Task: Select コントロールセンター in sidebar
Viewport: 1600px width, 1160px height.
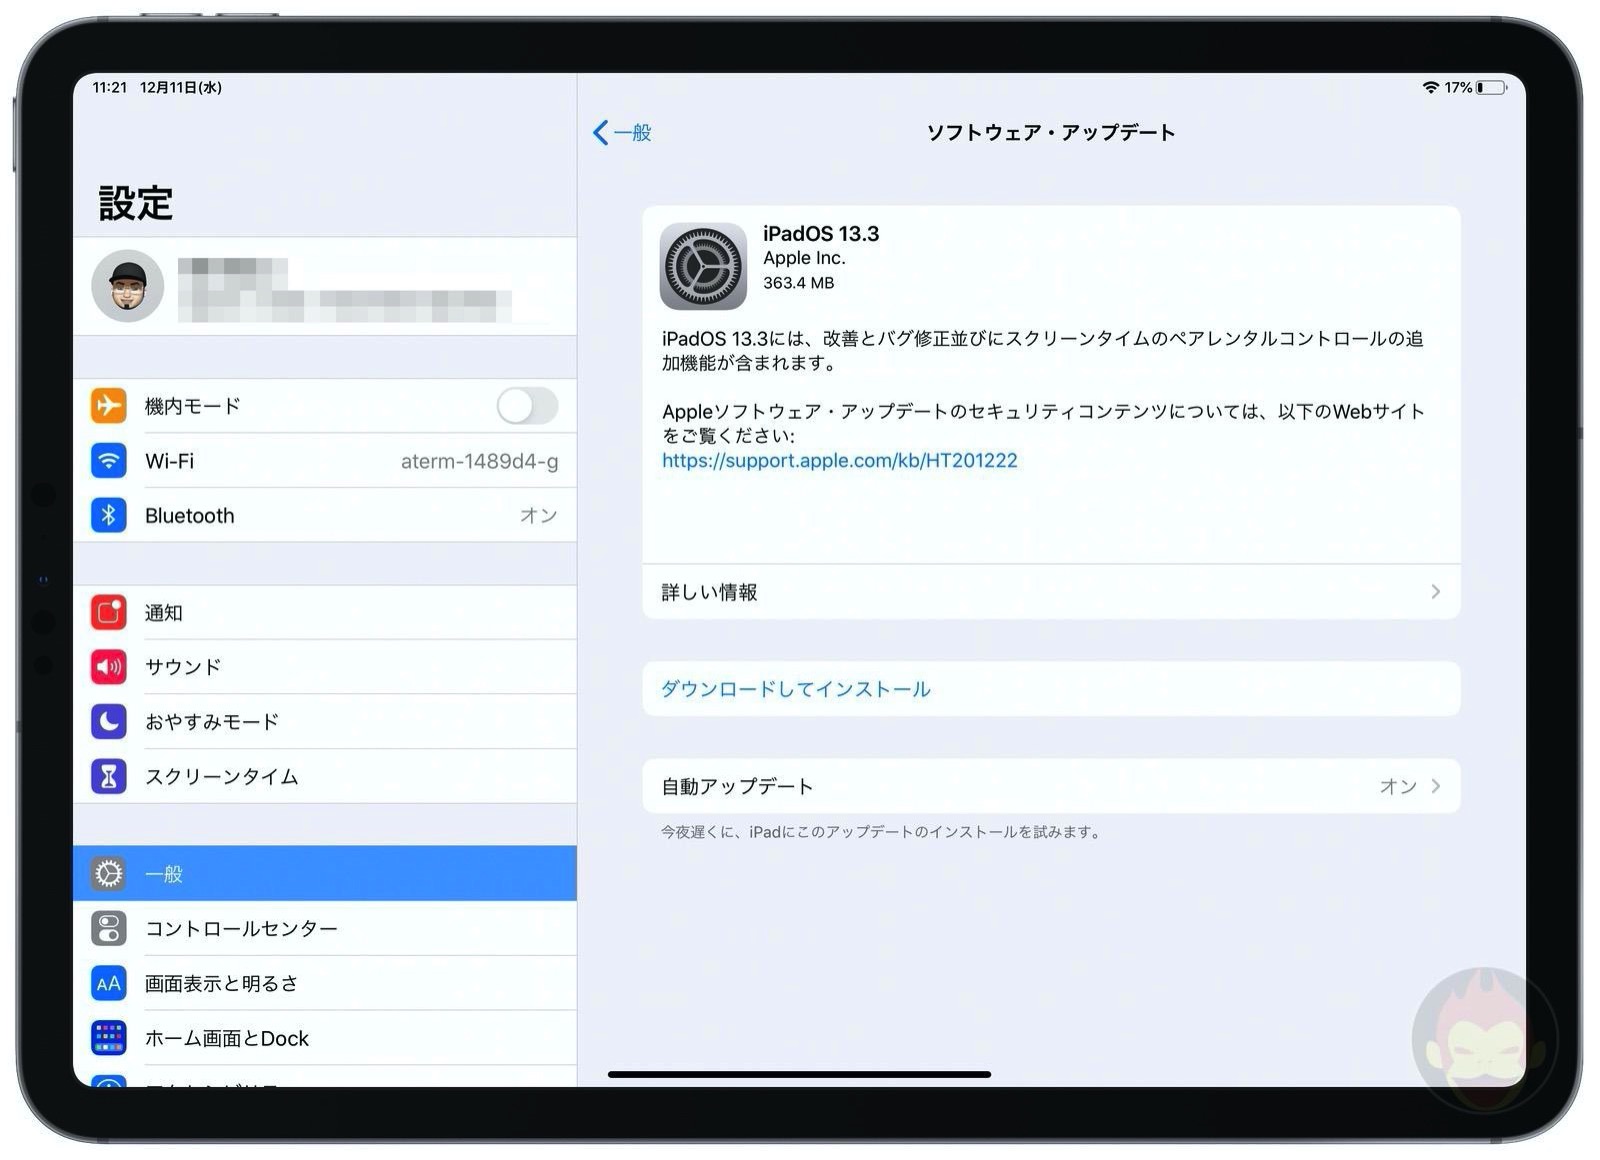Action: coord(325,928)
